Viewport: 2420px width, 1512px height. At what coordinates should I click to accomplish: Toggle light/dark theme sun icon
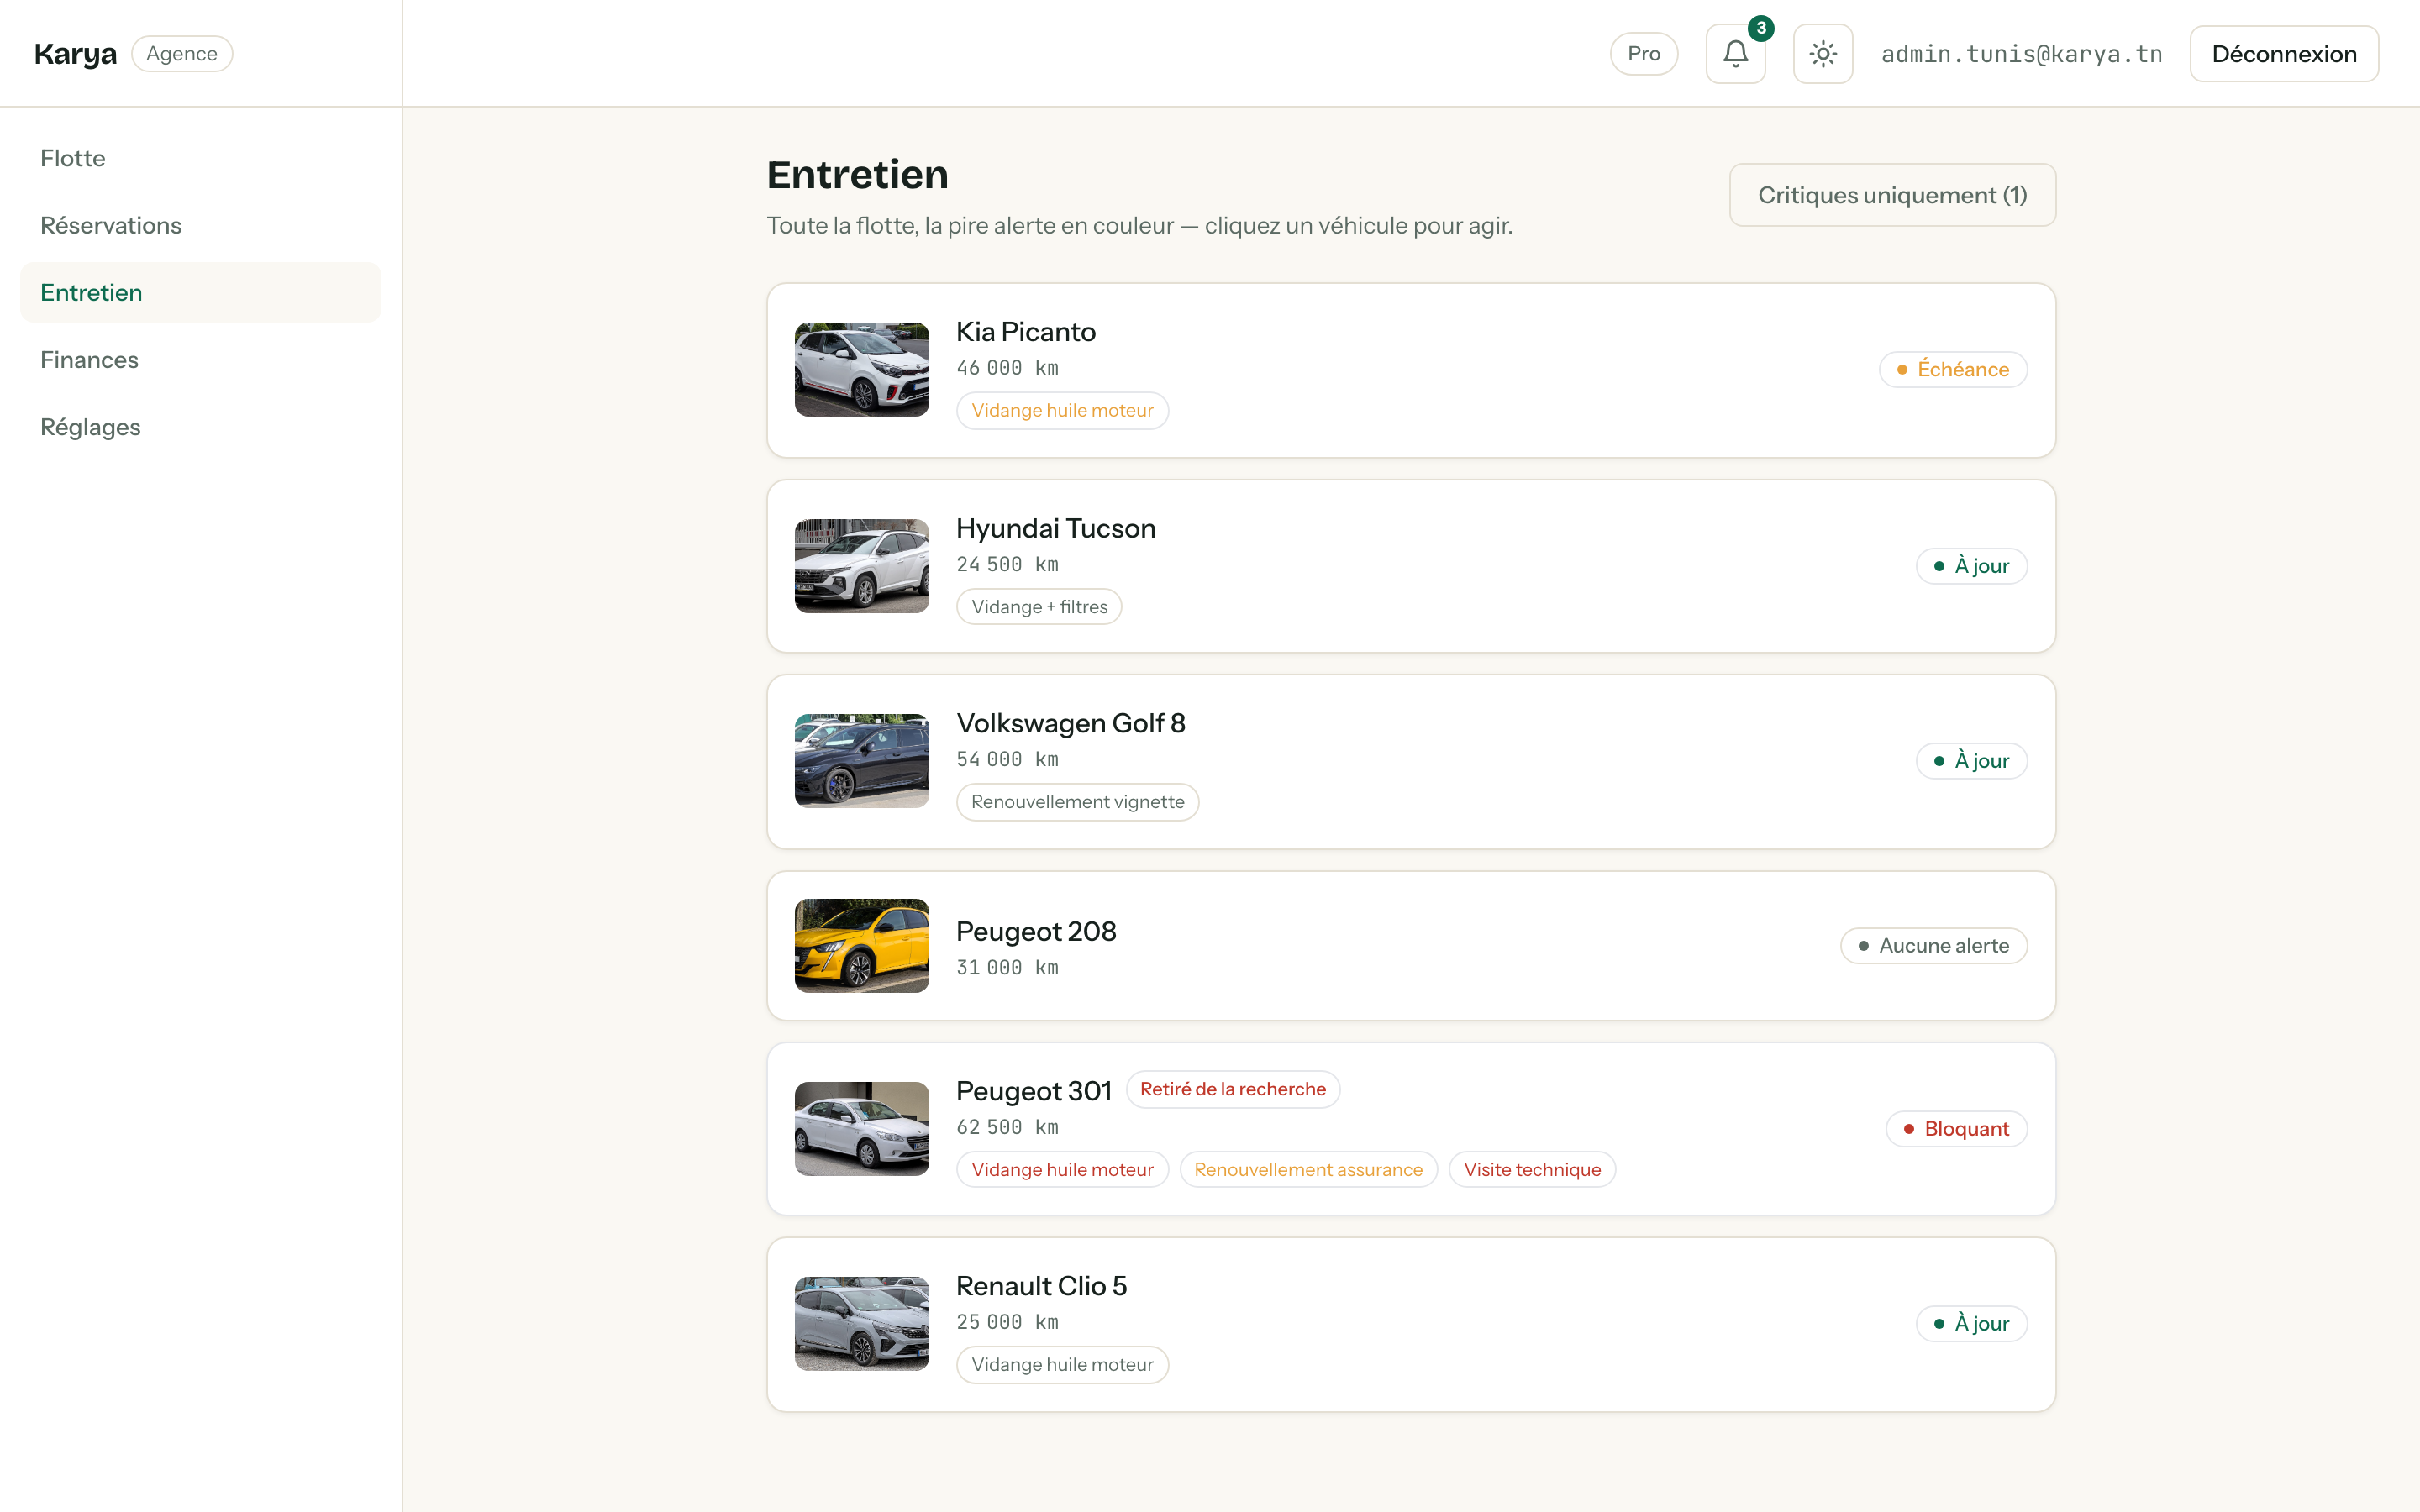pyautogui.click(x=1822, y=54)
